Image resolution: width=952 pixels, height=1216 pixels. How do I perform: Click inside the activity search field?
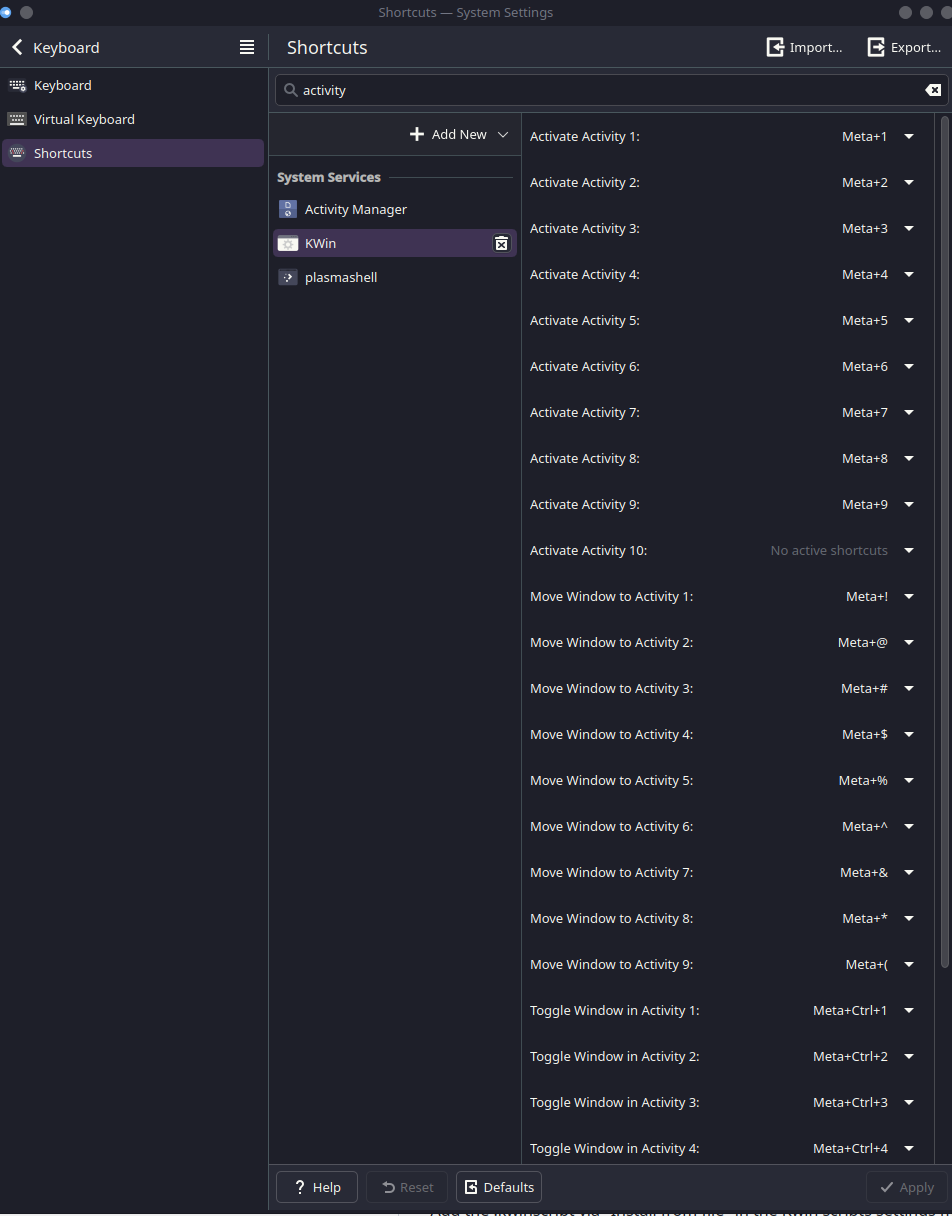[612, 90]
